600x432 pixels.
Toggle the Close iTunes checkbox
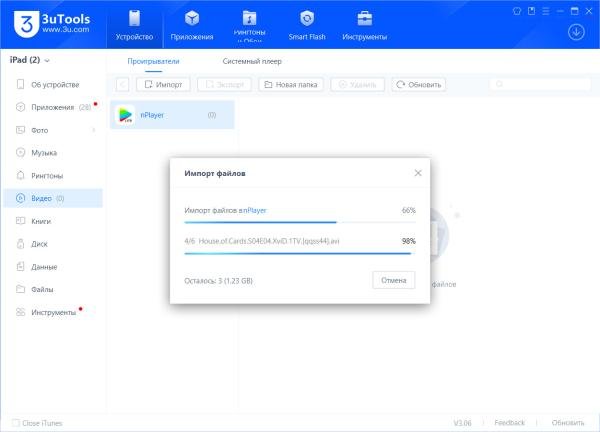(x=16, y=423)
